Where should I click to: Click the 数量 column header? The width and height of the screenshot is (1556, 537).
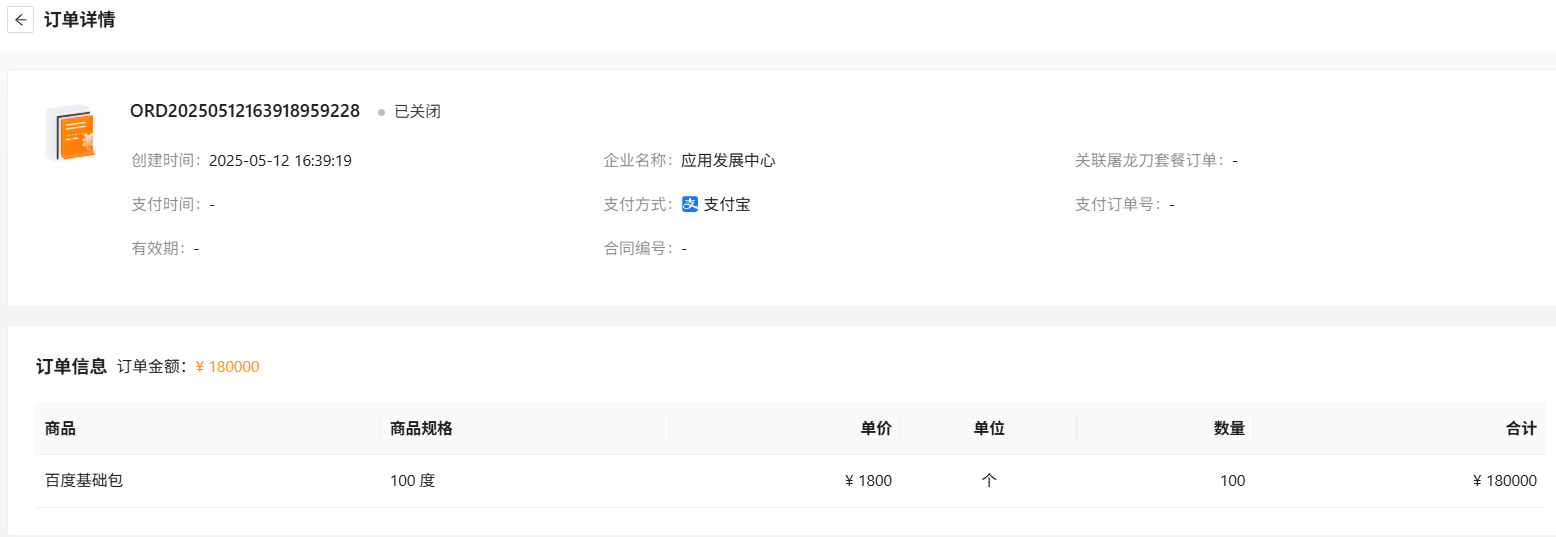(x=1229, y=428)
